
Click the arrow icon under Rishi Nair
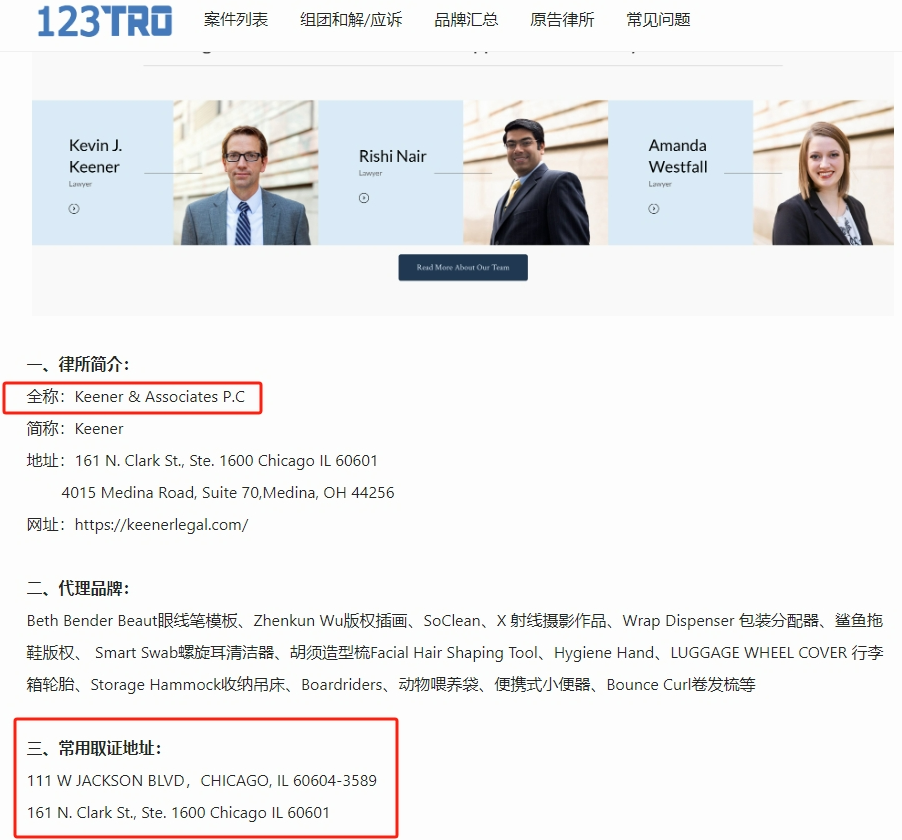coord(364,198)
